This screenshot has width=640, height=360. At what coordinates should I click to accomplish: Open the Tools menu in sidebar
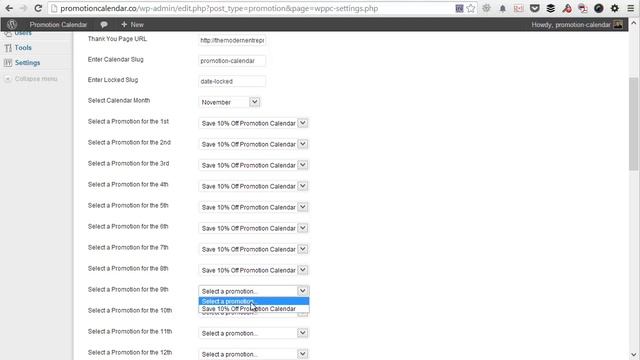(23, 48)
